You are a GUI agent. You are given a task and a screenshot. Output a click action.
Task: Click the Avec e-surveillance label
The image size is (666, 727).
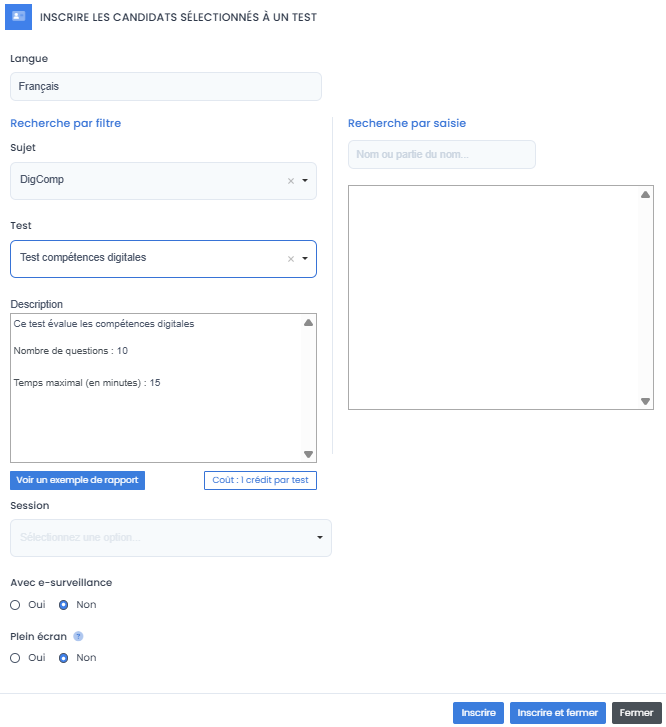[61, 582]
